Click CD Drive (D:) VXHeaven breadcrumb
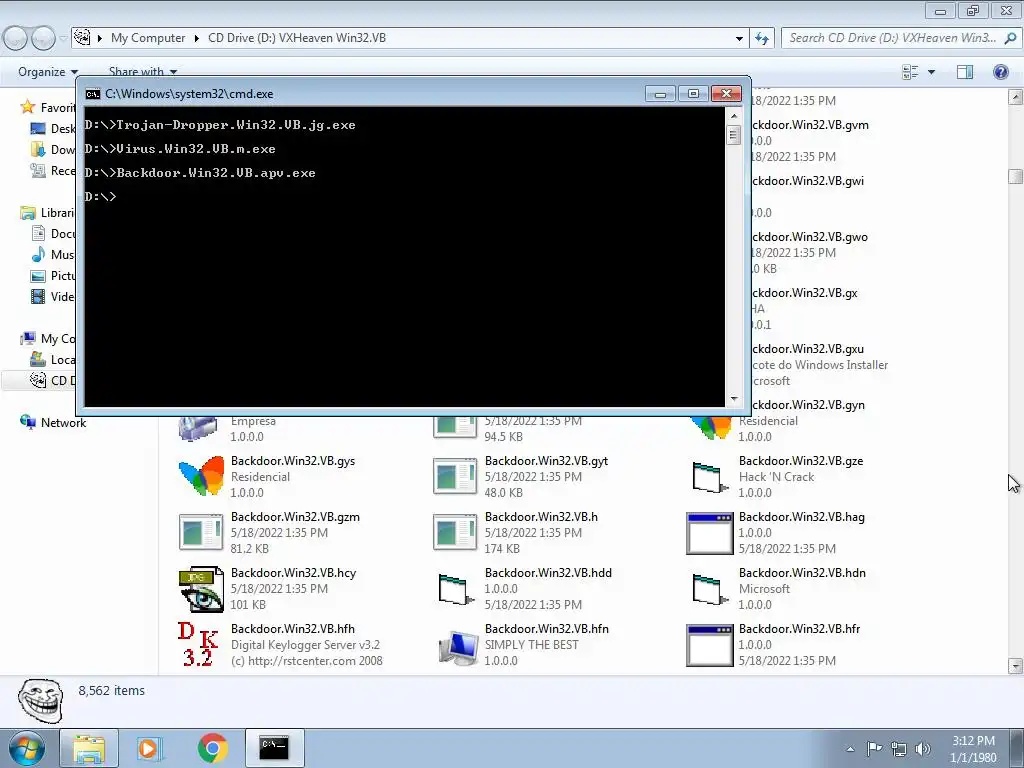The image size is (1024, 768). [x=297, y=38]
